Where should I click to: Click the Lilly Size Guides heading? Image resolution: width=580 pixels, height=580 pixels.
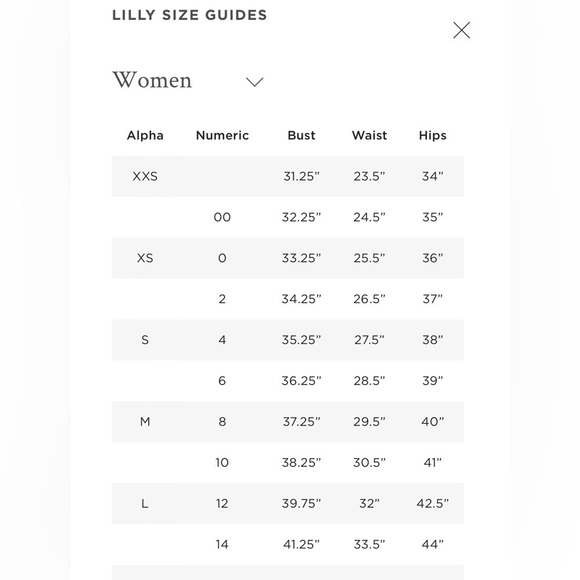pos(189,15)
